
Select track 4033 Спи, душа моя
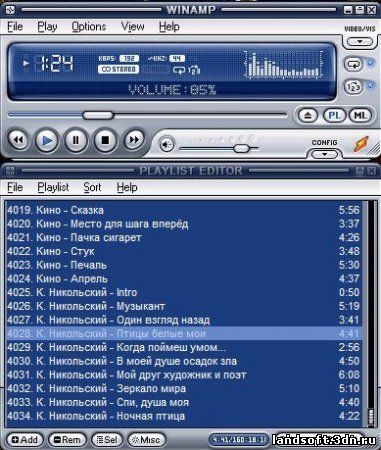click(184, 402)
